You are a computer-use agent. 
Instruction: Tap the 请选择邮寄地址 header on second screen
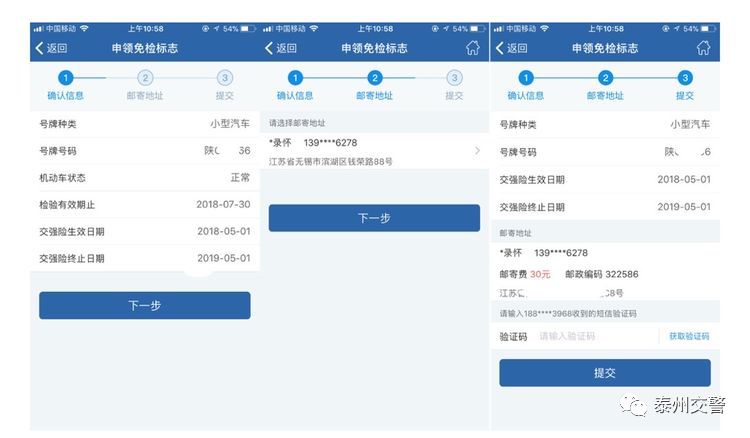297,123
